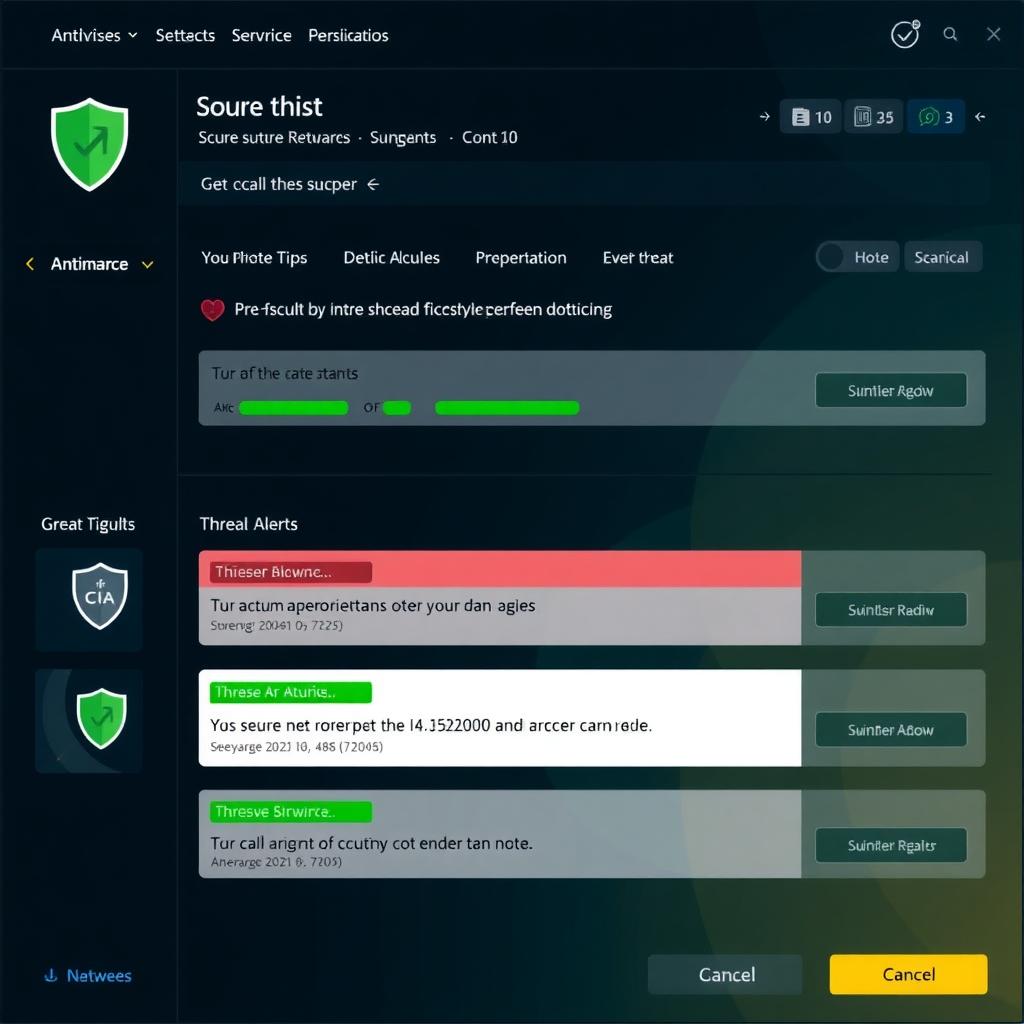This screenshot has height=1024, width=1024.
Task: Click the gray Cancel button
Action: 726,974
